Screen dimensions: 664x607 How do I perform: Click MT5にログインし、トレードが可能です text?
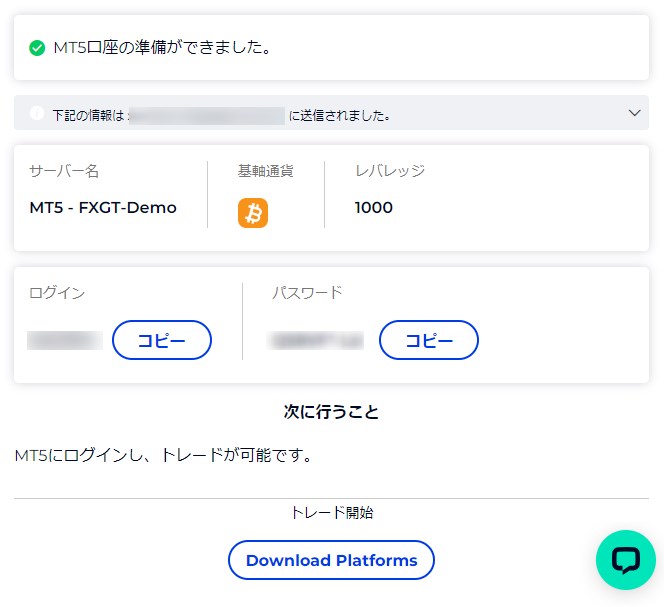click(x=163, y=455)
